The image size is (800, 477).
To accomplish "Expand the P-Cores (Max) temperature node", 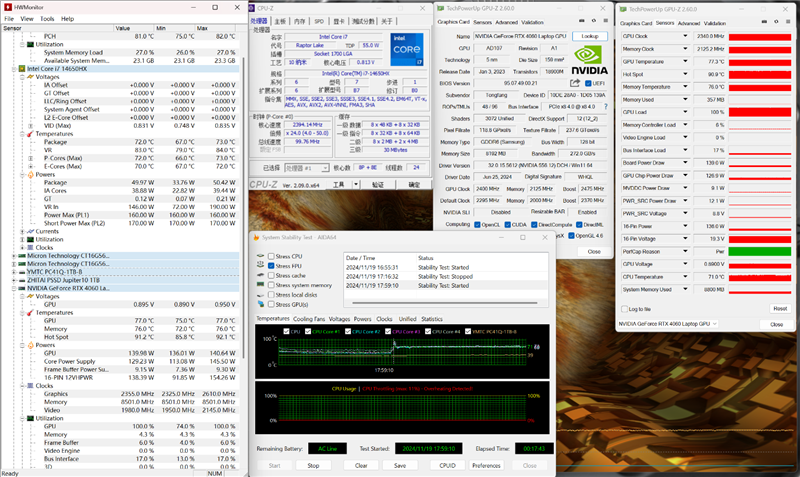I will (x=30, y=158).
